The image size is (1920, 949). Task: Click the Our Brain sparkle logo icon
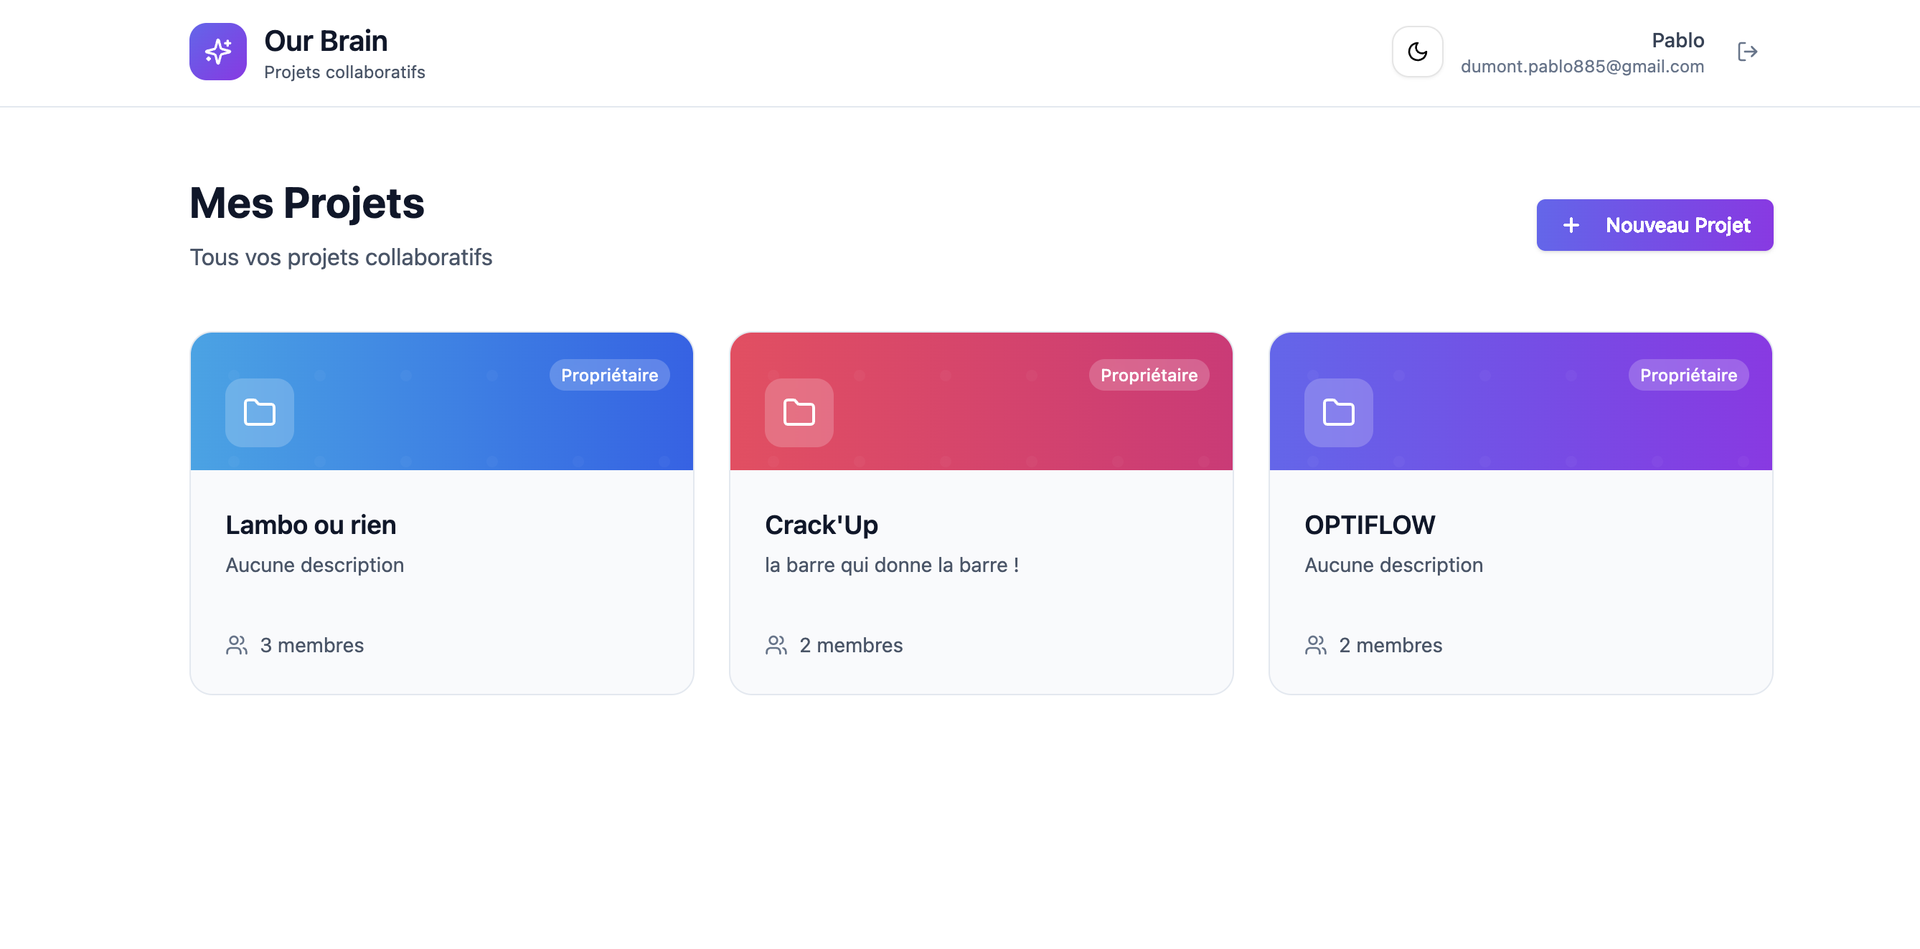[x=218, y=51]
